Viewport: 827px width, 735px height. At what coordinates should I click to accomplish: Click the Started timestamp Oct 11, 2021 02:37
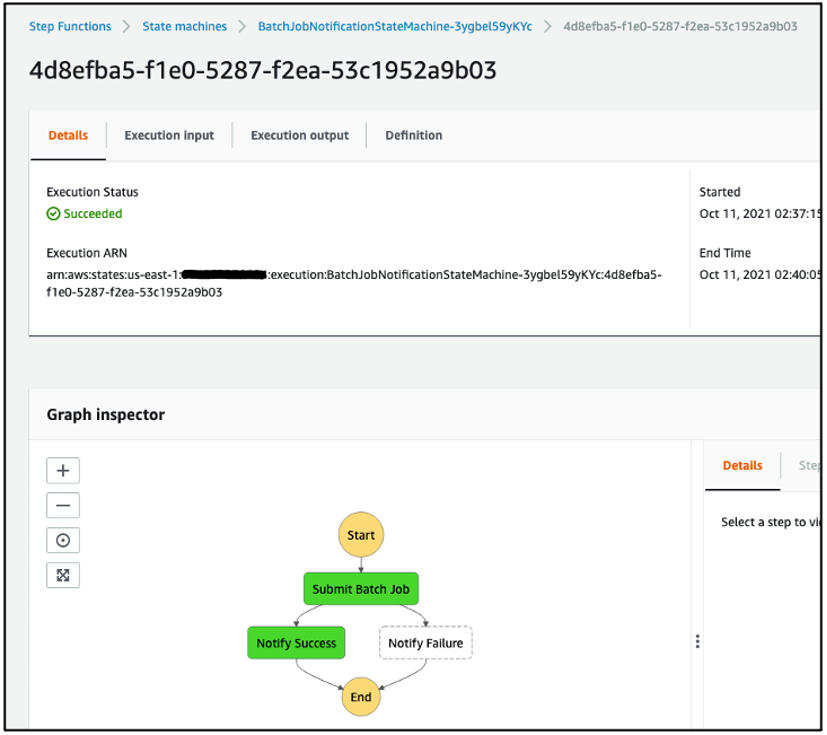(x=760, y=214)
